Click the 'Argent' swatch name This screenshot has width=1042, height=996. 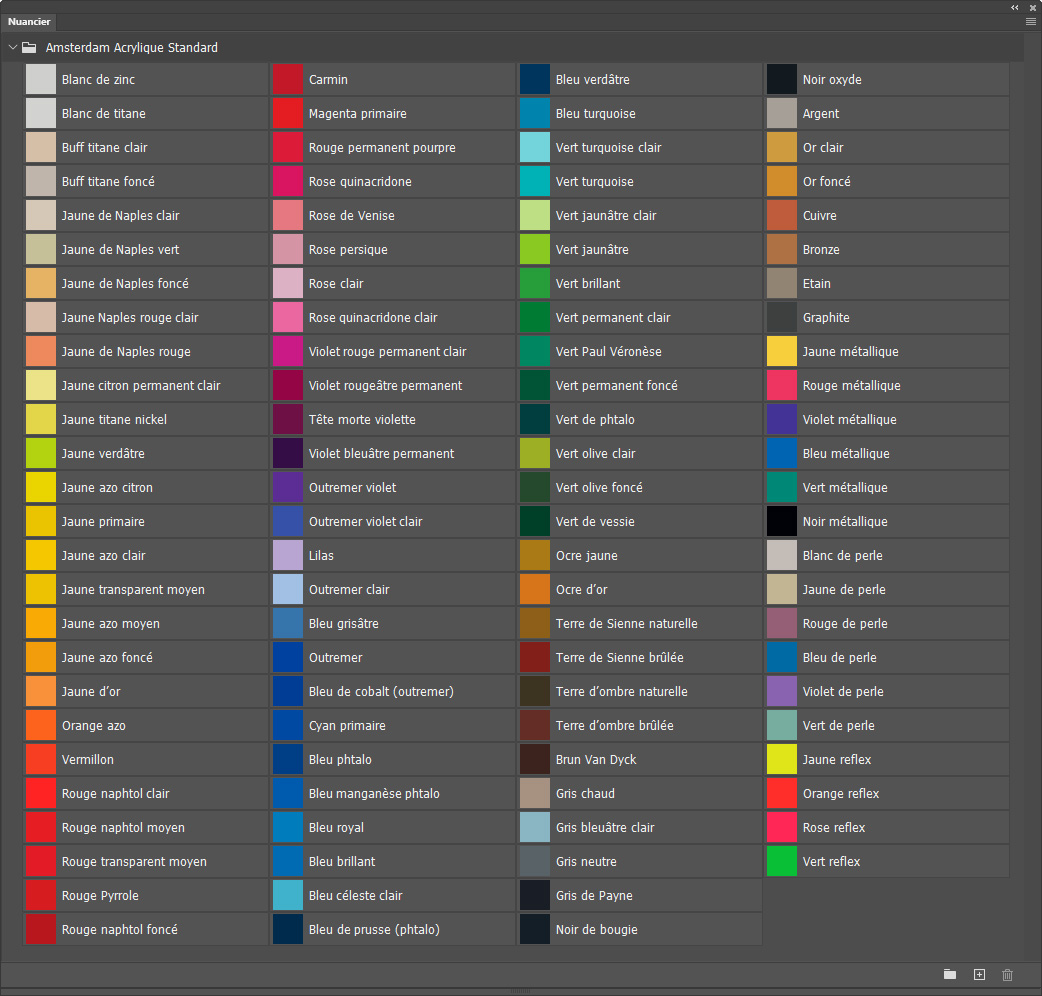[x=821, y=114]
